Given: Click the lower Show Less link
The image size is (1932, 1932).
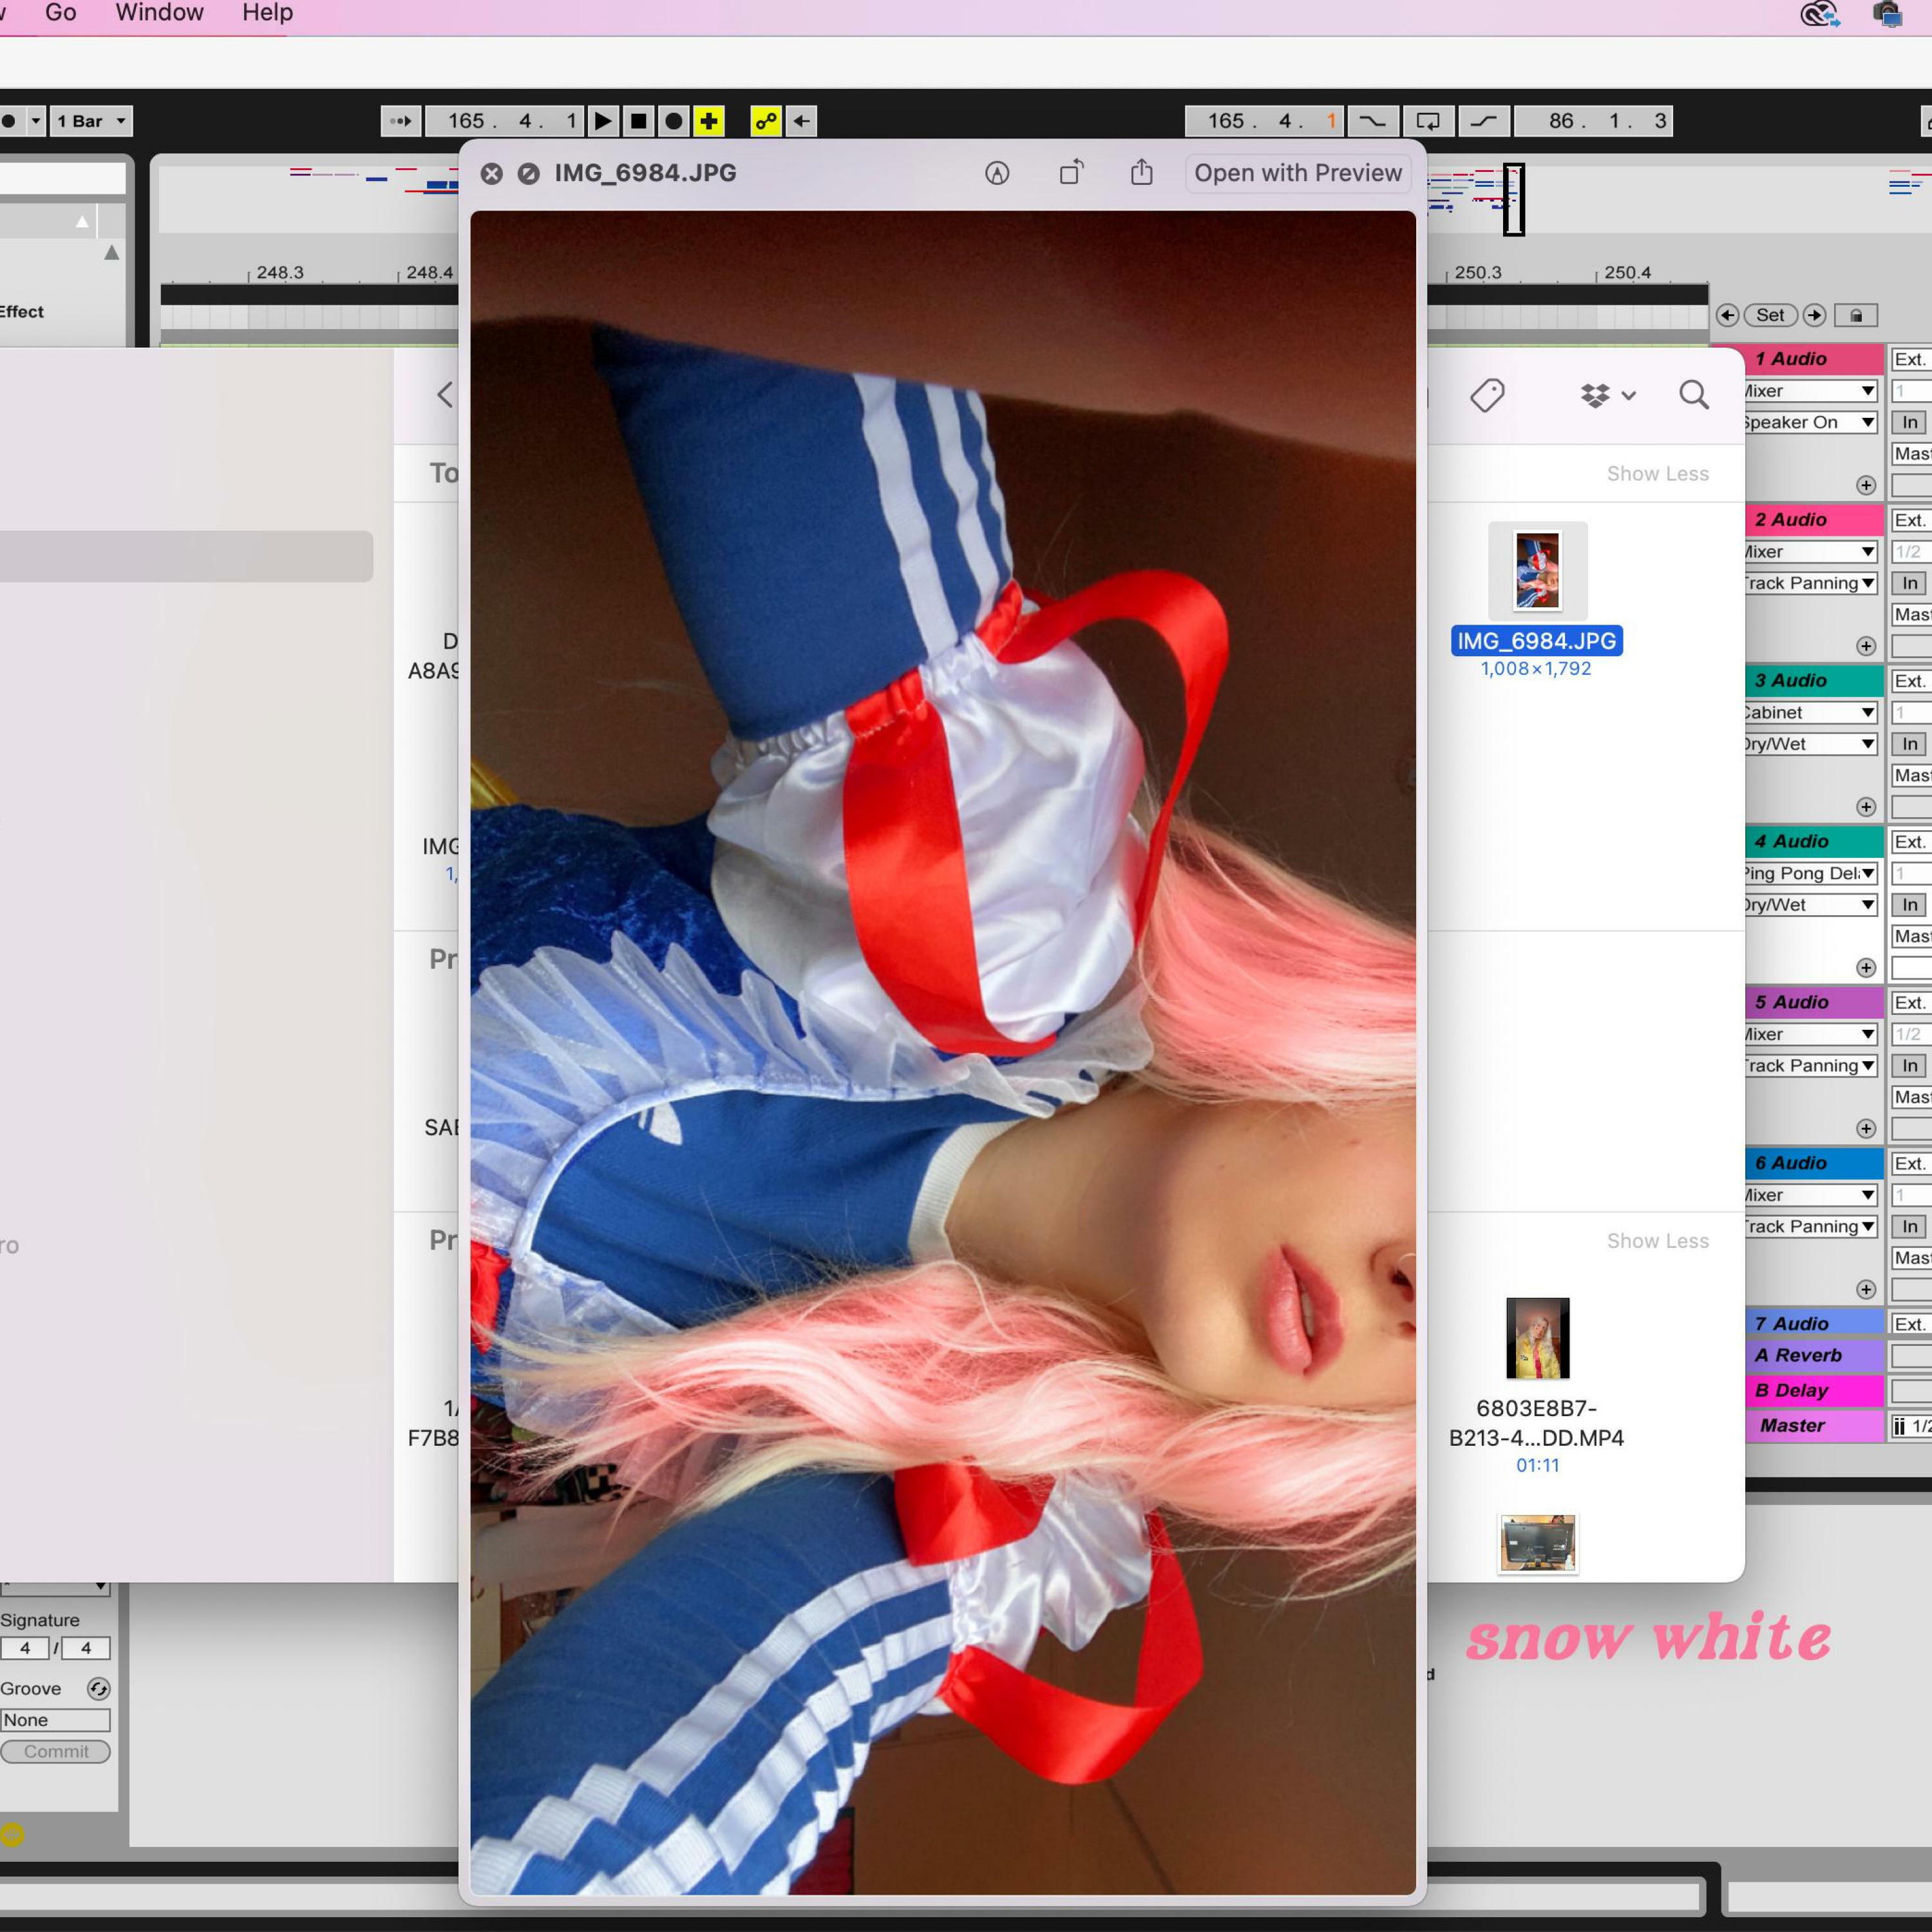Looking at the screenshot, I should [1658, 1241].
